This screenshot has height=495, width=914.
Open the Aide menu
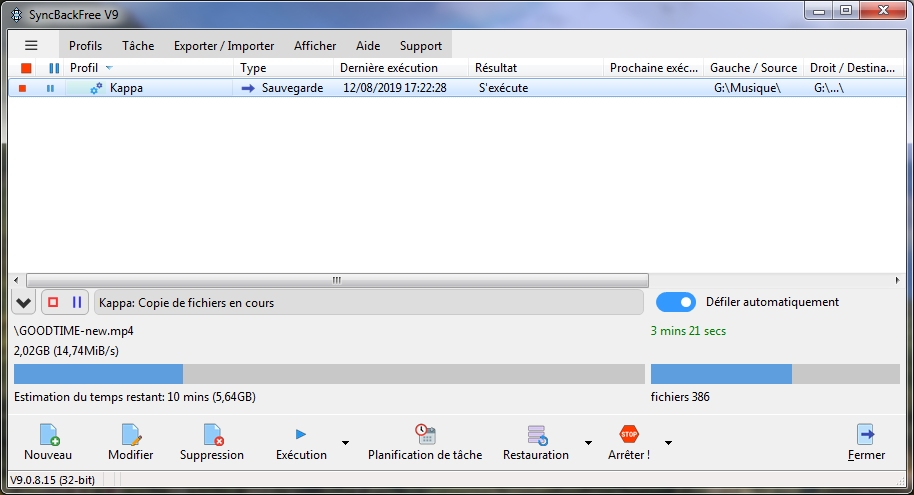[x=368, y=45]
